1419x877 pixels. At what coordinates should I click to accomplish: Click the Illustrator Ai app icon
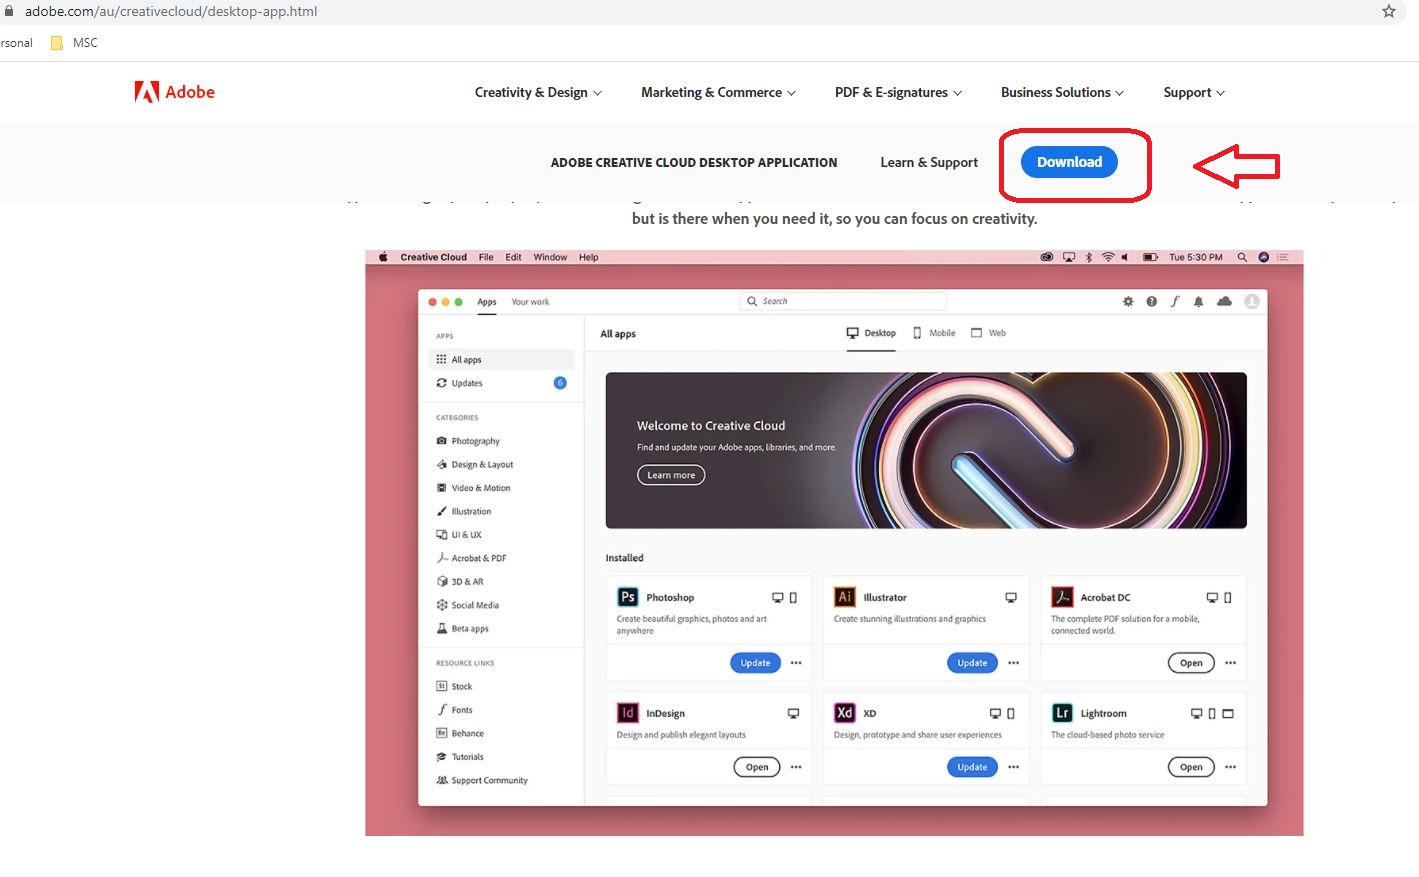pos(845,597)
